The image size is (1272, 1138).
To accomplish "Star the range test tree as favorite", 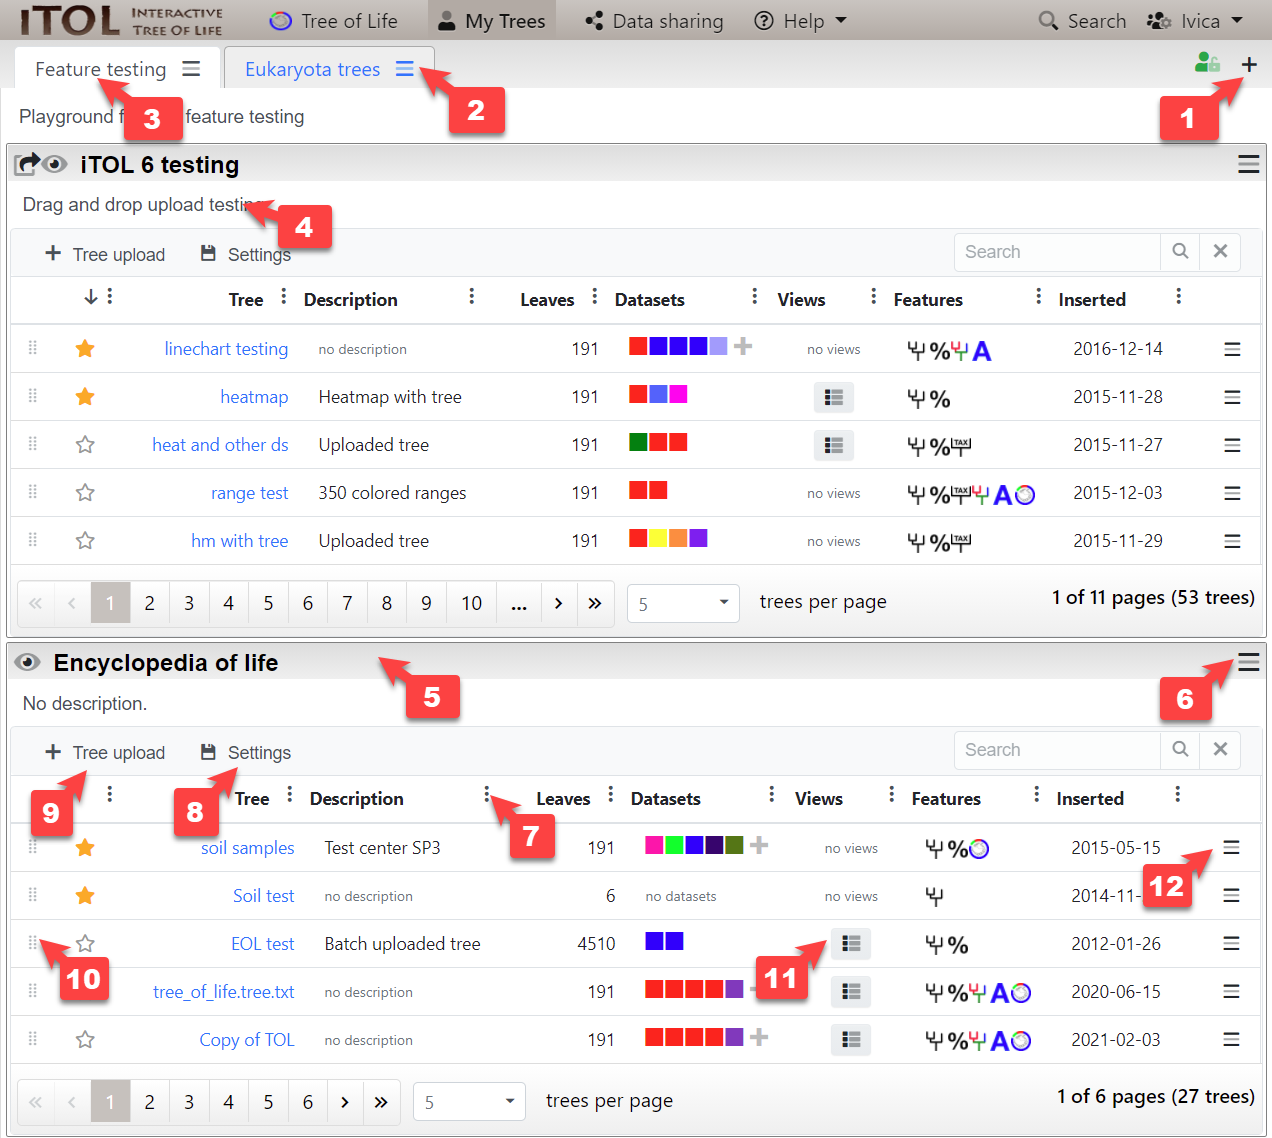I will coord(85,493).
